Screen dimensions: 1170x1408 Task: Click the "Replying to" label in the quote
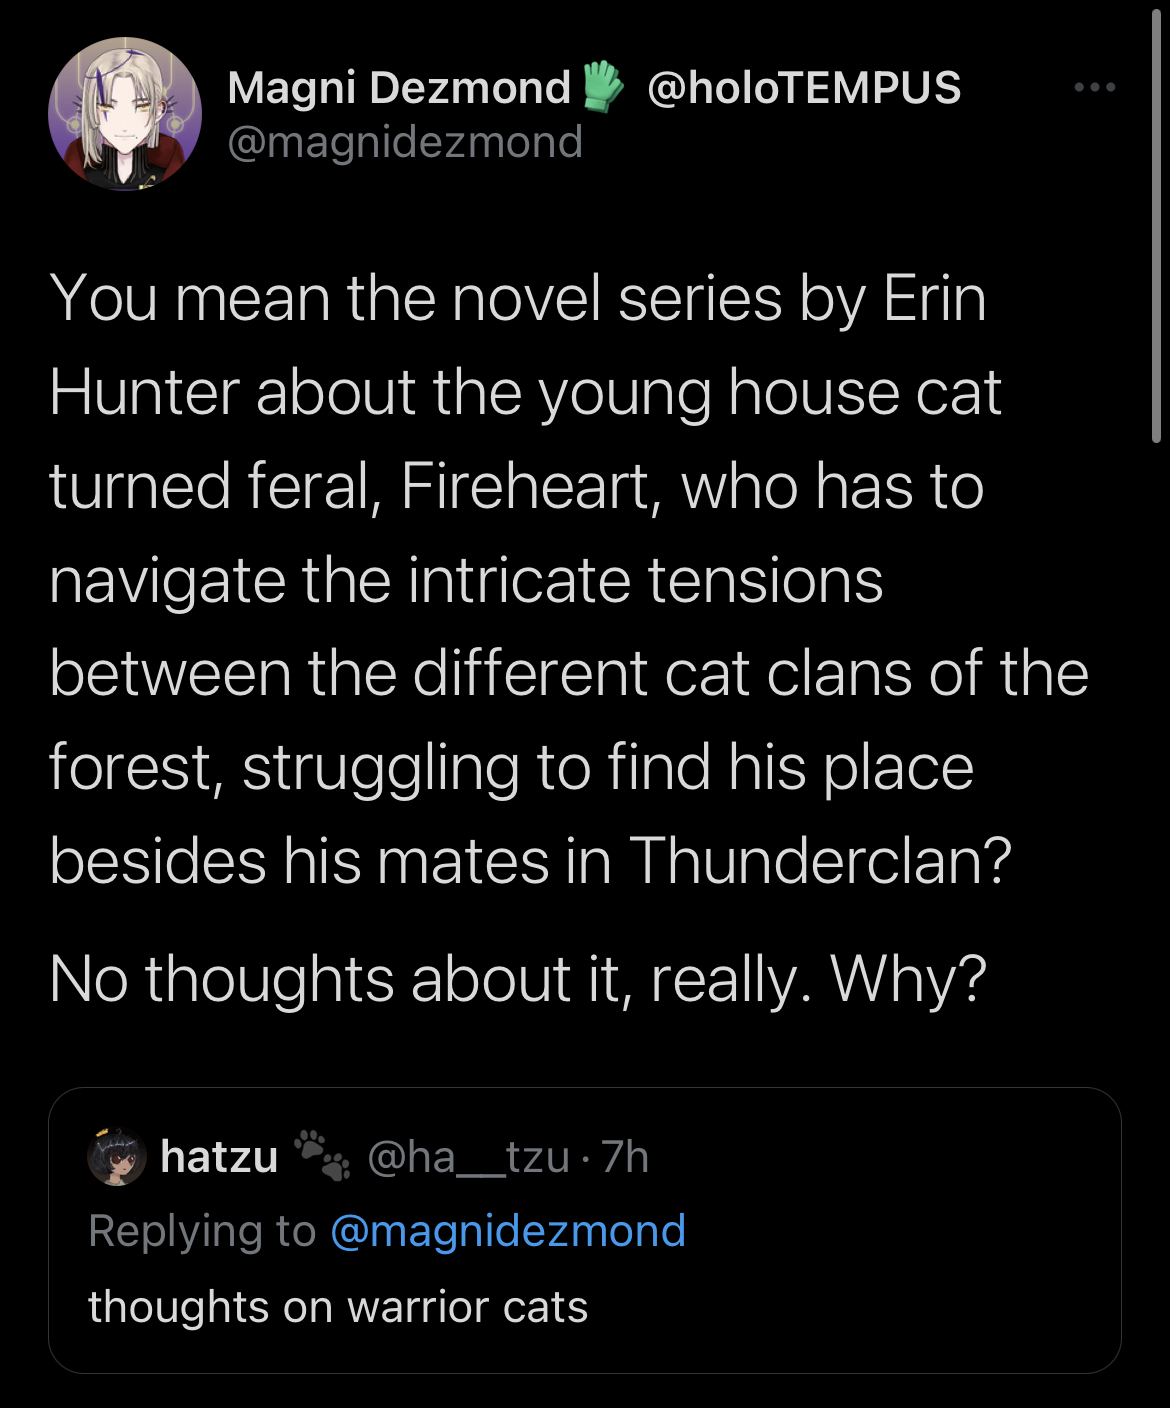(x=201, y=1231)
